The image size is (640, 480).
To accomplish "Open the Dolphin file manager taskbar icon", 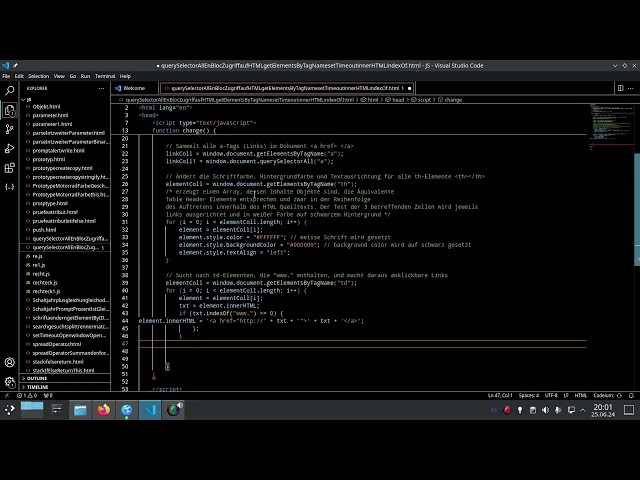I will point(80,410).
